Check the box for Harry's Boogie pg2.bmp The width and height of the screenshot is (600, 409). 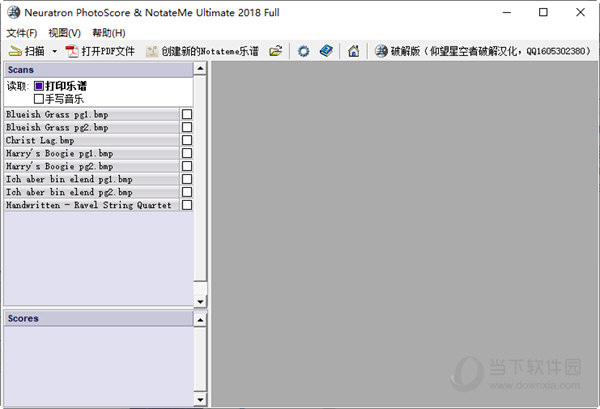click(x=187, y=166)
